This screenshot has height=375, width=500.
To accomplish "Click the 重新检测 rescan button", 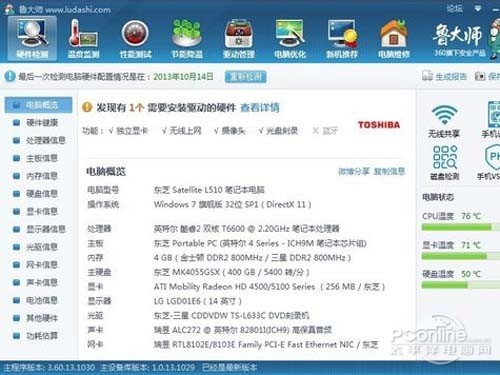I will 246,77.
